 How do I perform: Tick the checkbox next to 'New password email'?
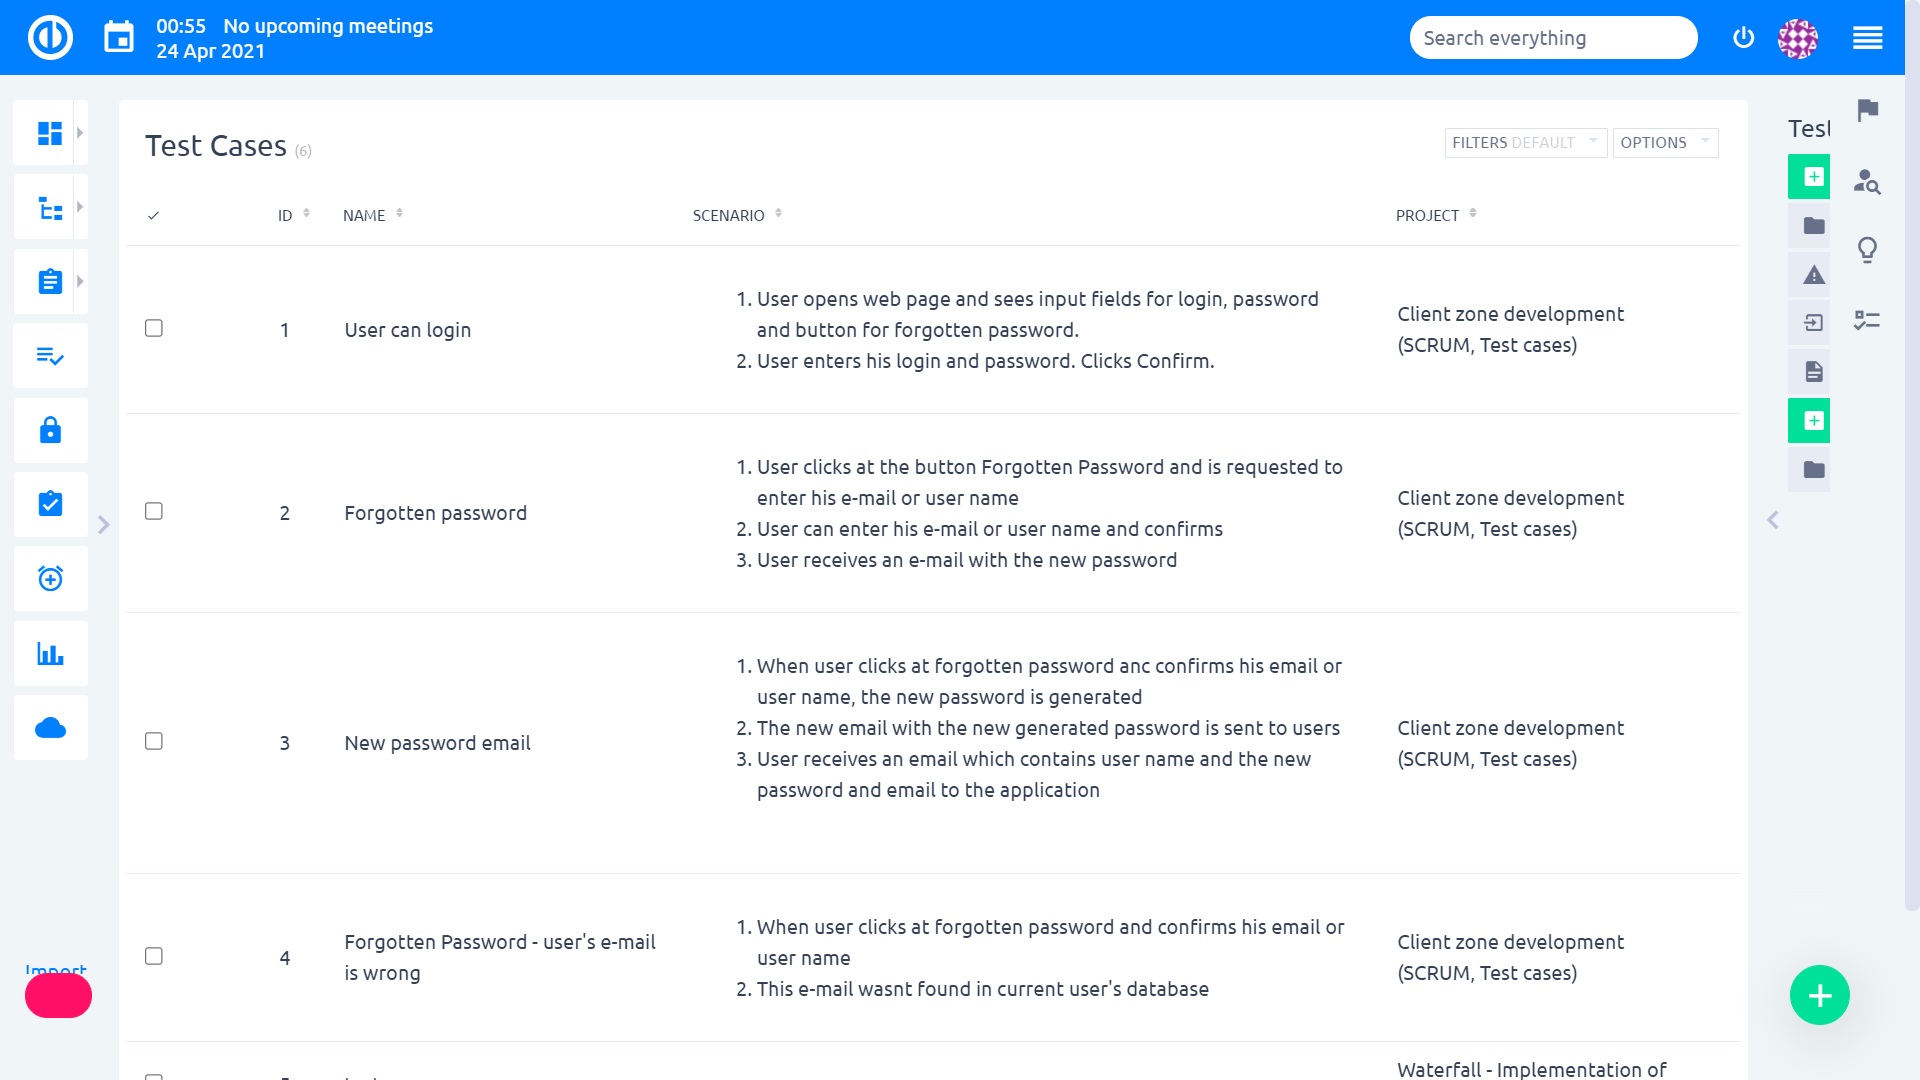click(x=154, y=741)
